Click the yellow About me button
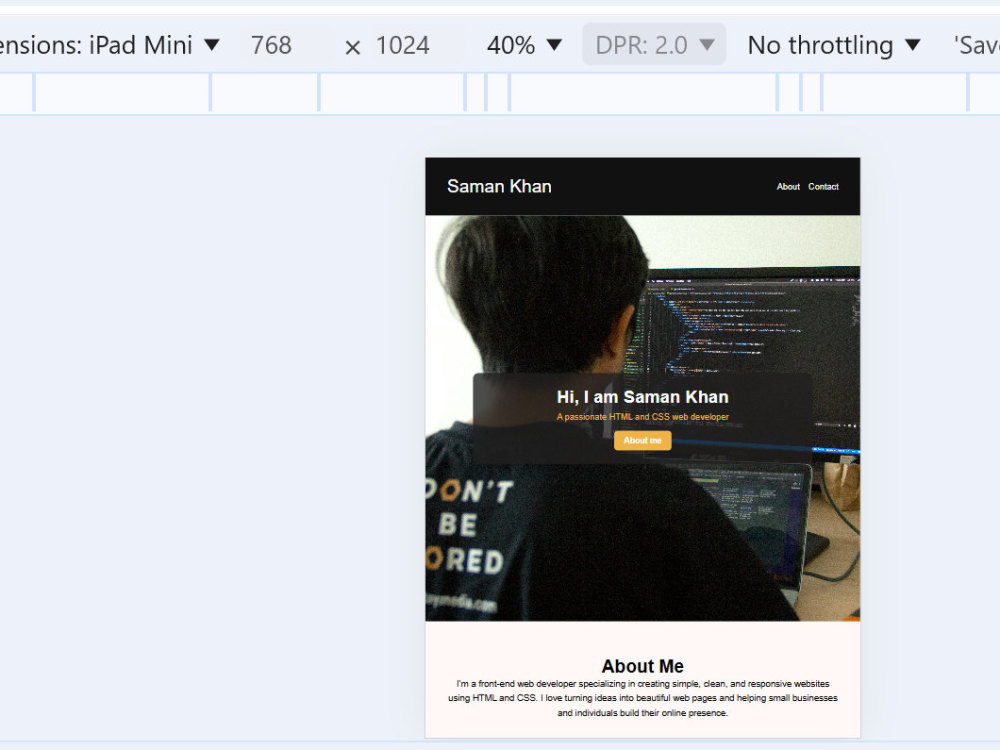The width and height of the screenshot is (1000, 750). [642, 440]
